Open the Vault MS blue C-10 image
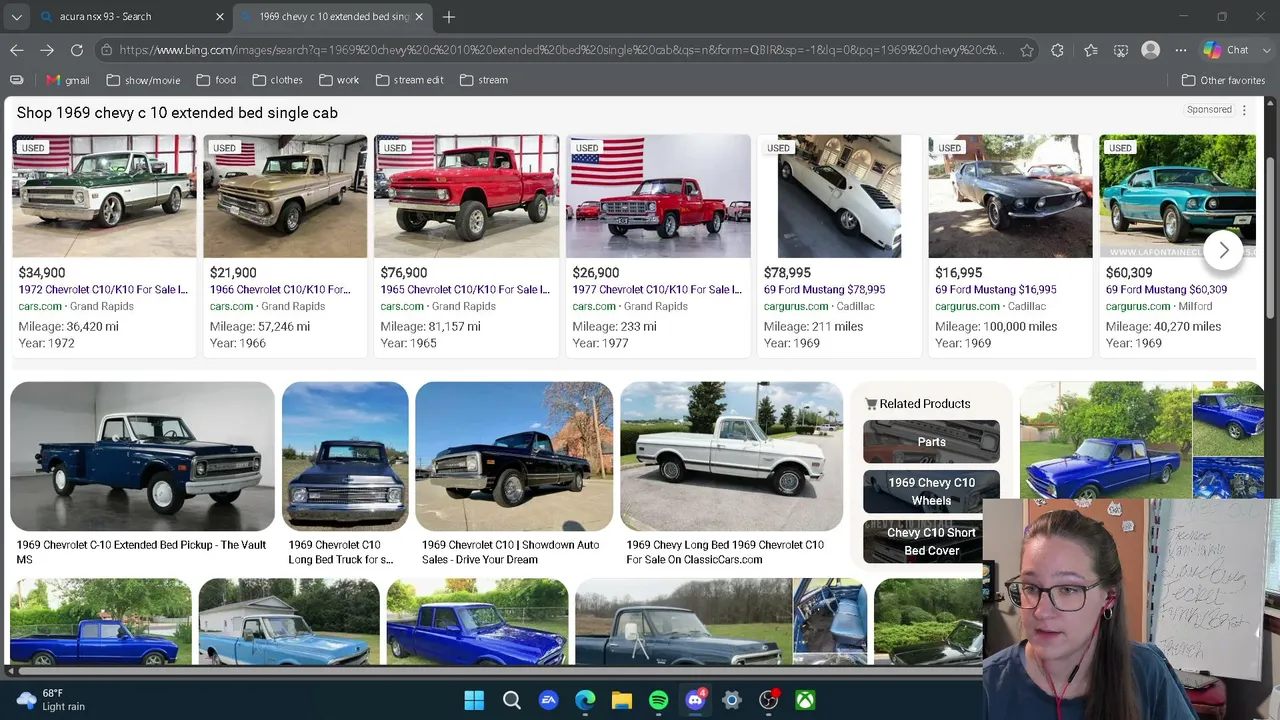Screen dimensions: 1280x720 (x=142, y=456)
